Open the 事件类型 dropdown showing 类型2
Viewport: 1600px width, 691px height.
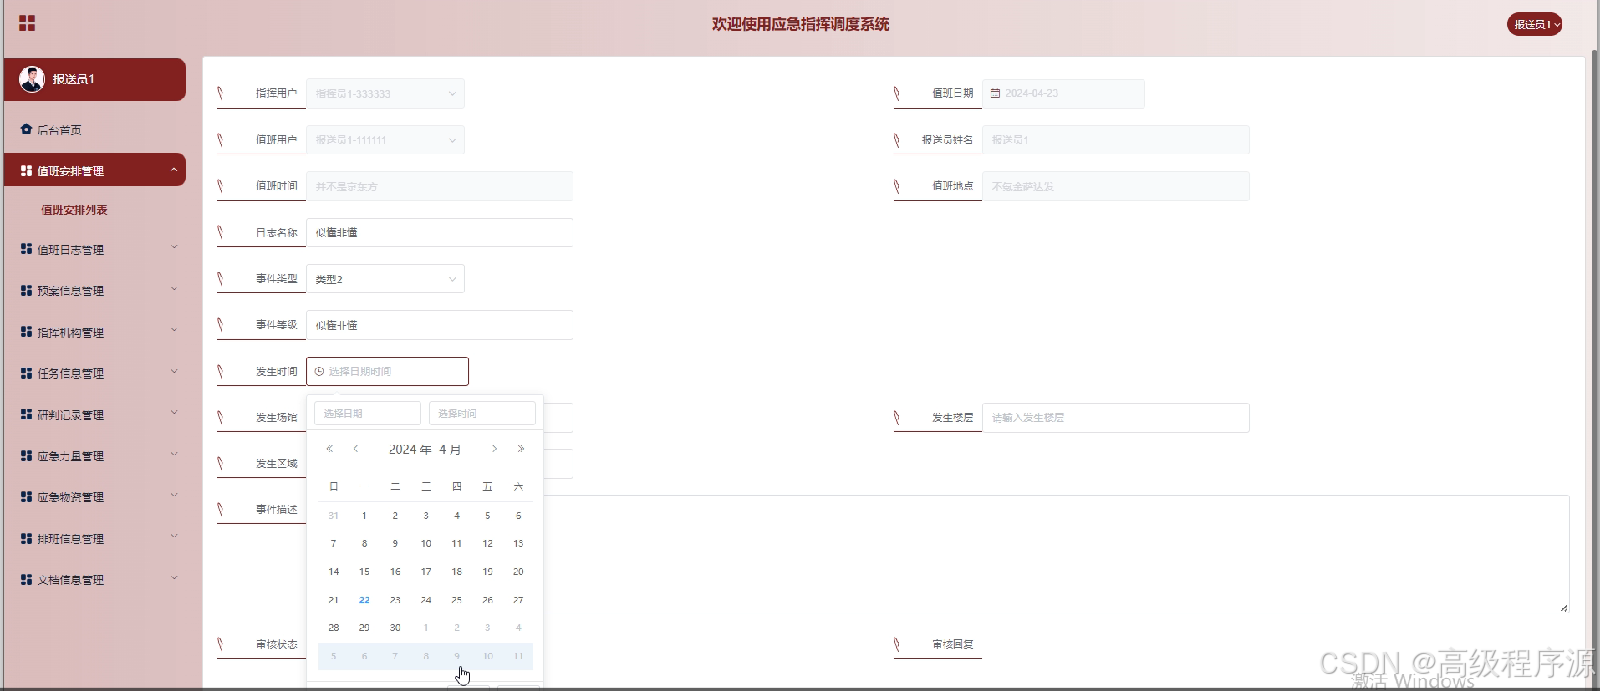385,279
